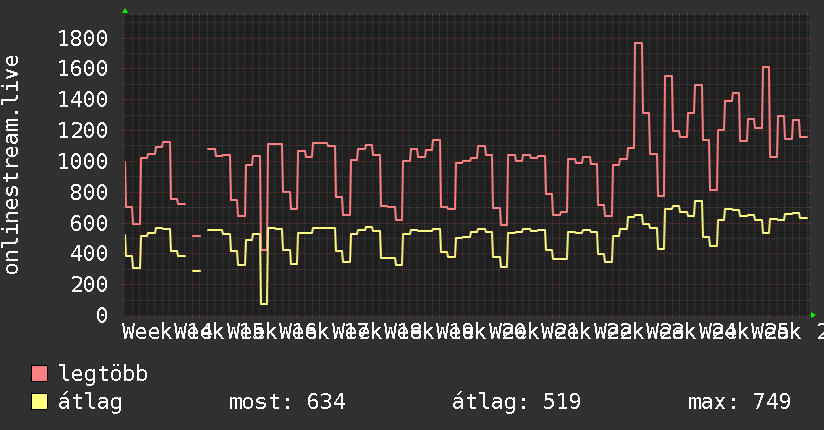Click the 1400 y-axis label
The height and width of the screenshot is (430, 824).
[x=83, y=99]
